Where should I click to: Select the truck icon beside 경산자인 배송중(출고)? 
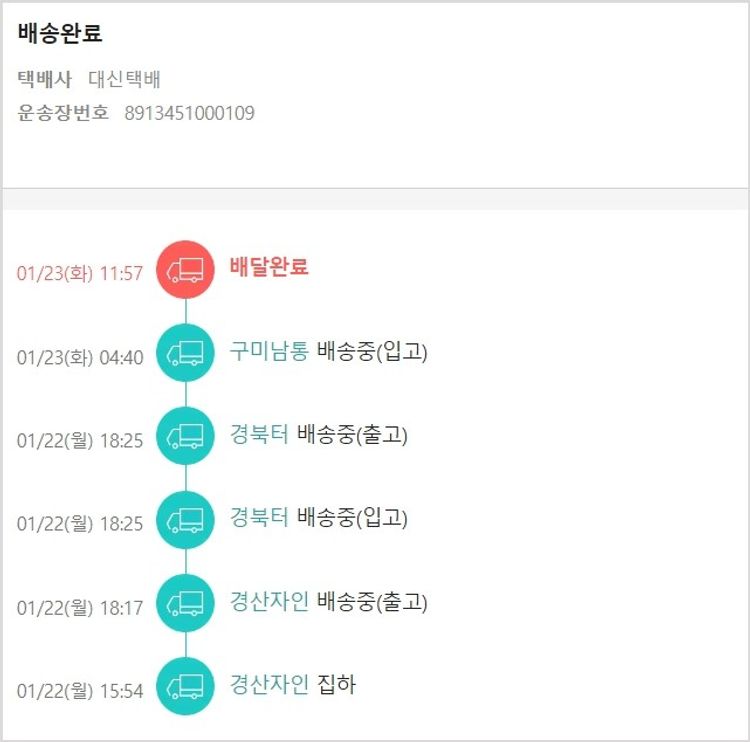(x=185, y=603)
